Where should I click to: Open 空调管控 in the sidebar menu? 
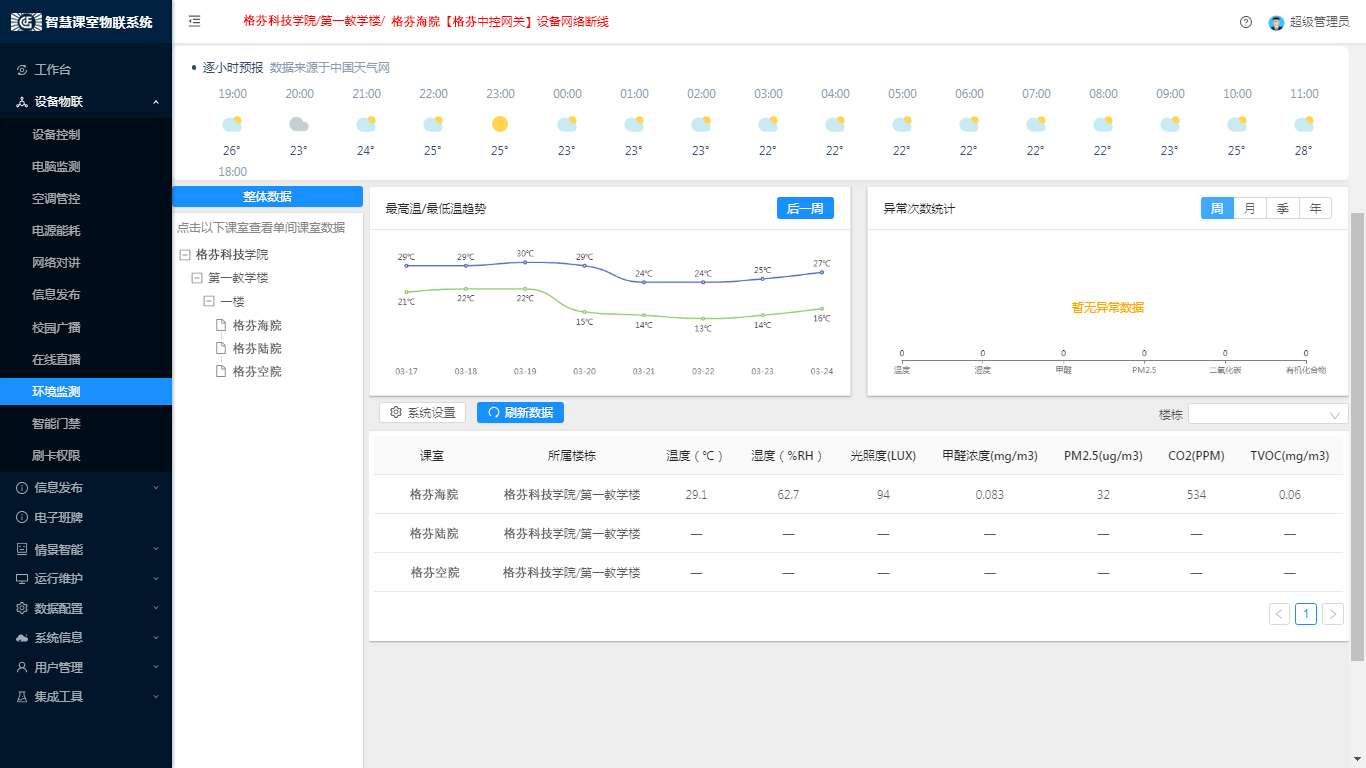[56, 199]
